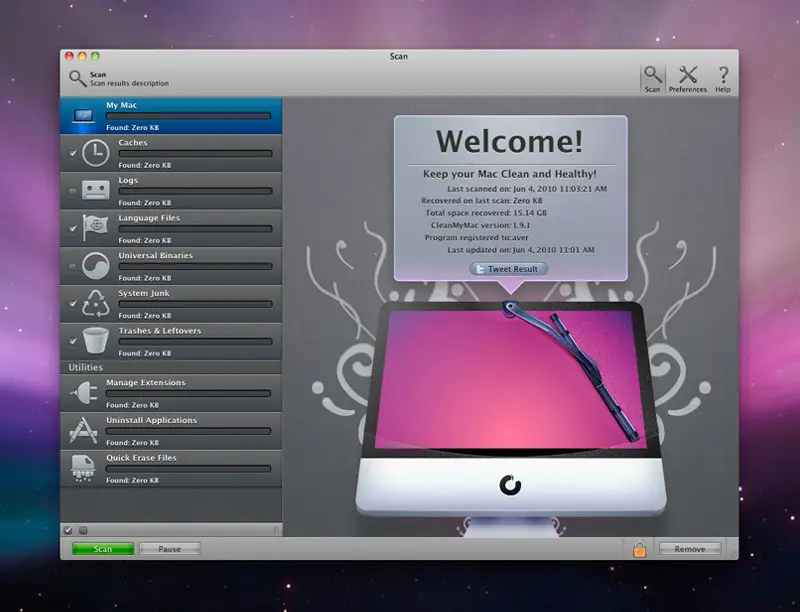Open the Scan toolbar magnifier icon

point(652,74)
